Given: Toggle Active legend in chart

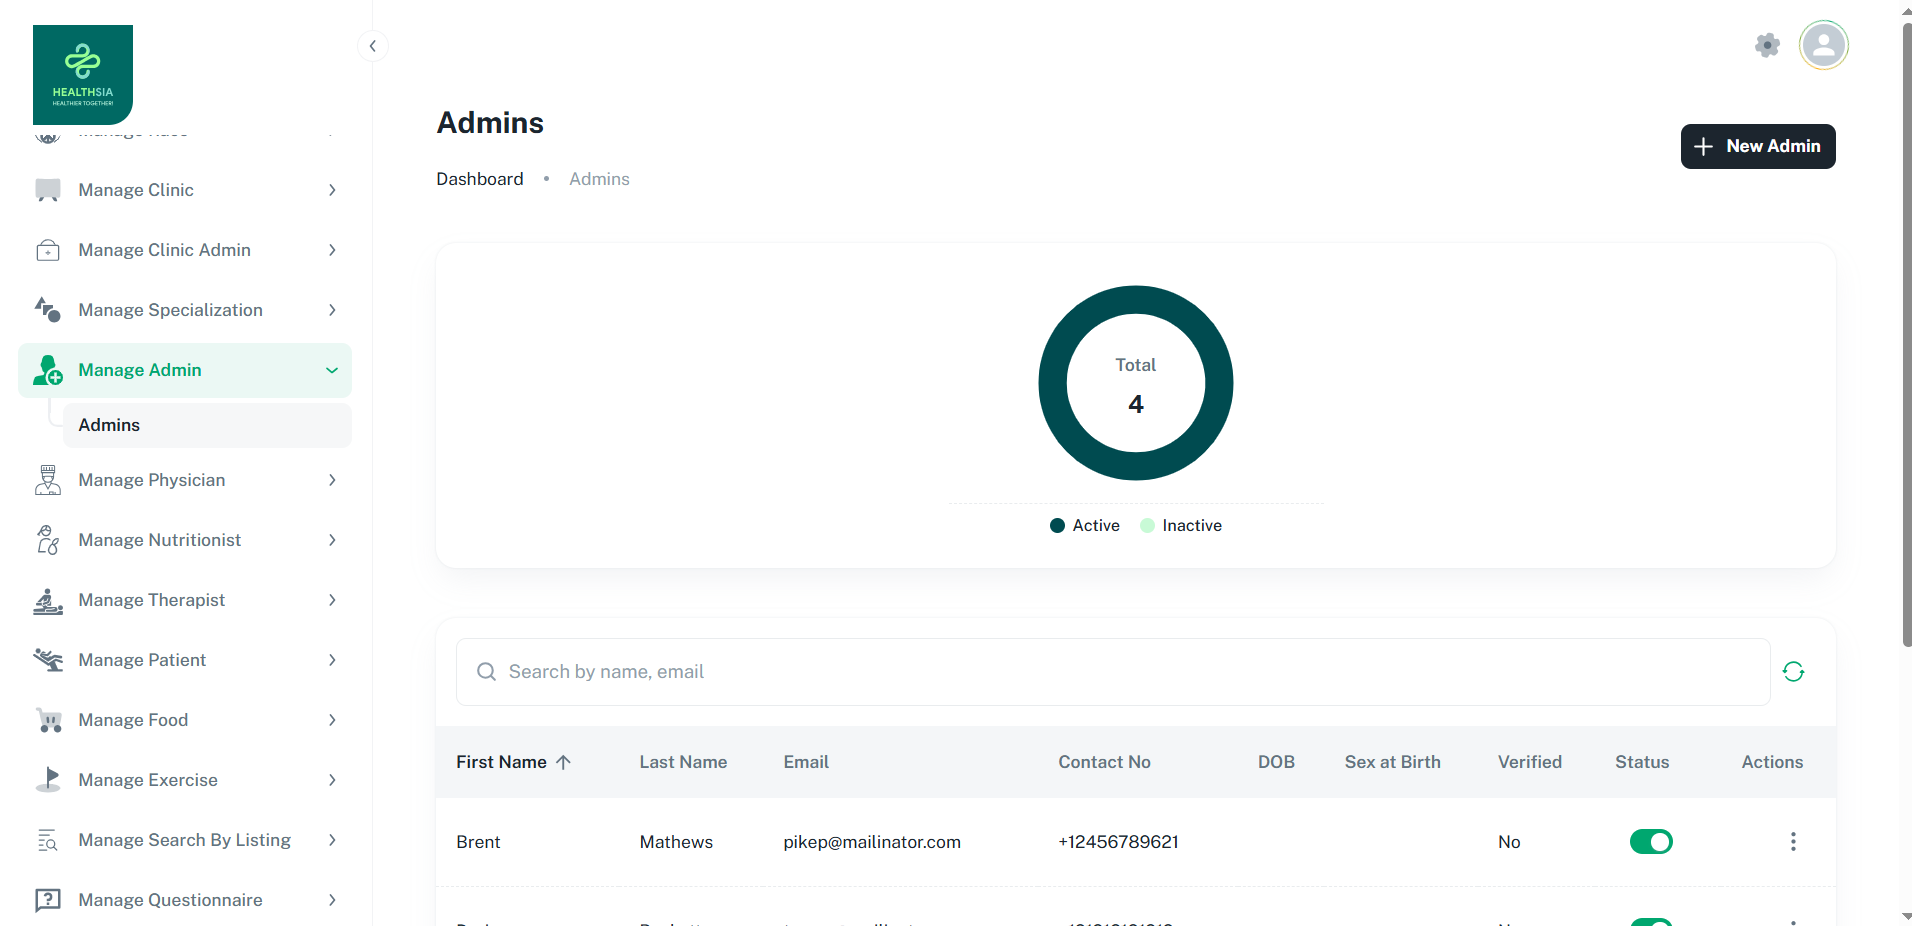Looking at the screenshot, I should [1085, 526].
